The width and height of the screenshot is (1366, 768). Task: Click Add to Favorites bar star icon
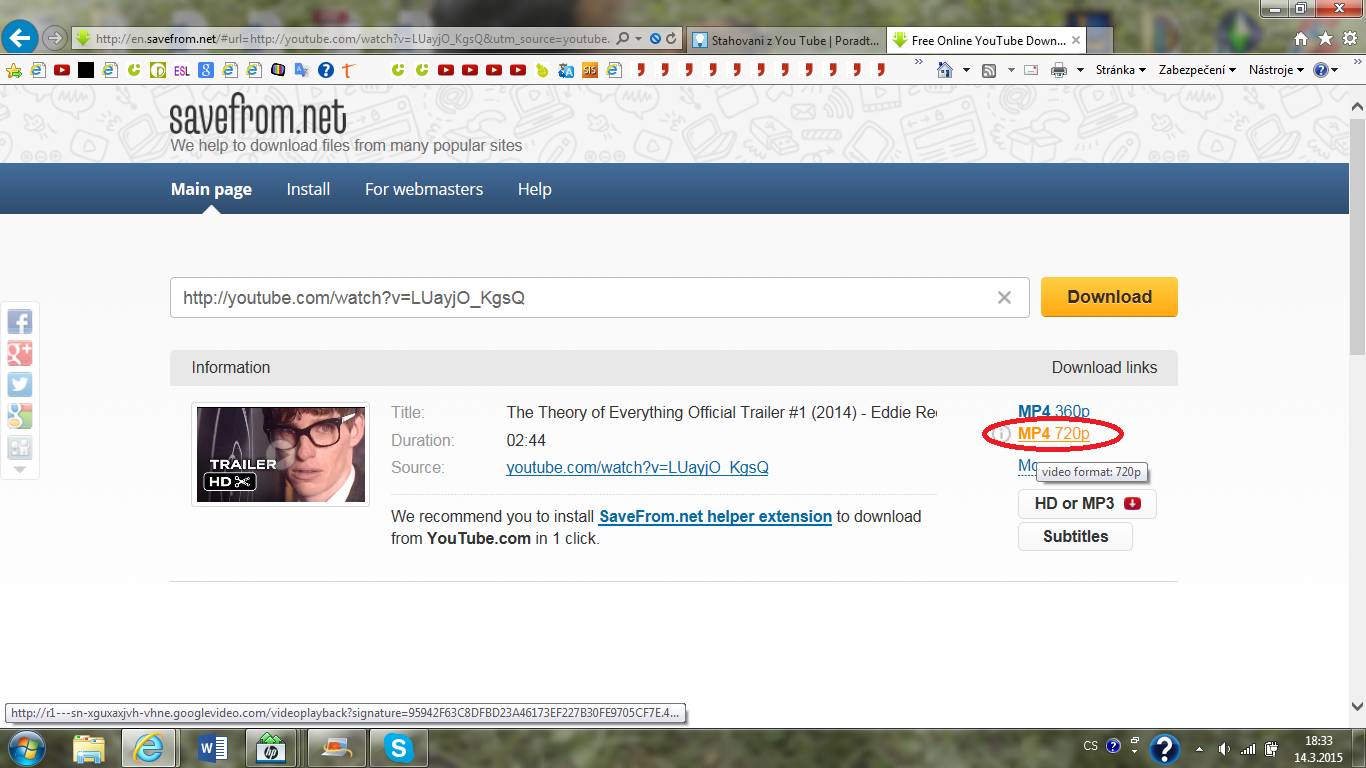14,70
